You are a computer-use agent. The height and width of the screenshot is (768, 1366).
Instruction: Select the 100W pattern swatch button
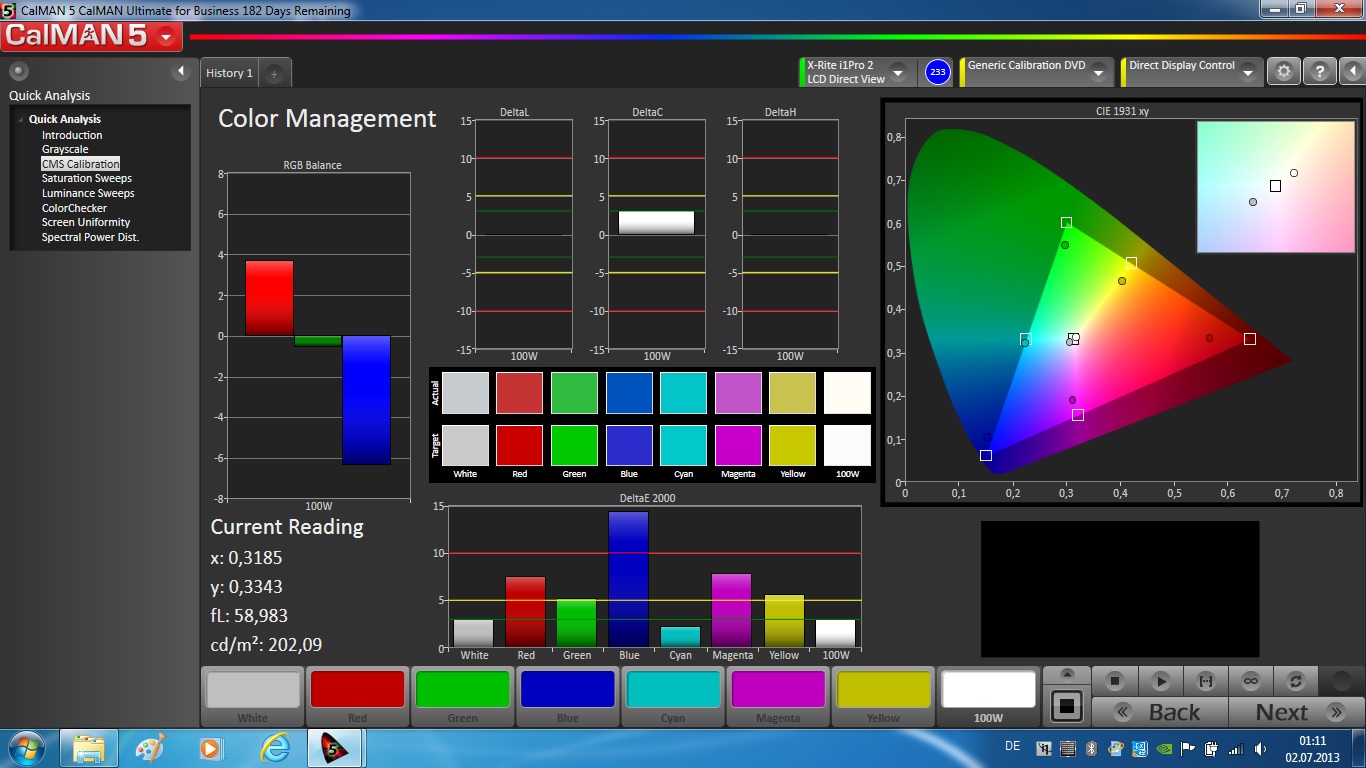[x=988, y=697]
